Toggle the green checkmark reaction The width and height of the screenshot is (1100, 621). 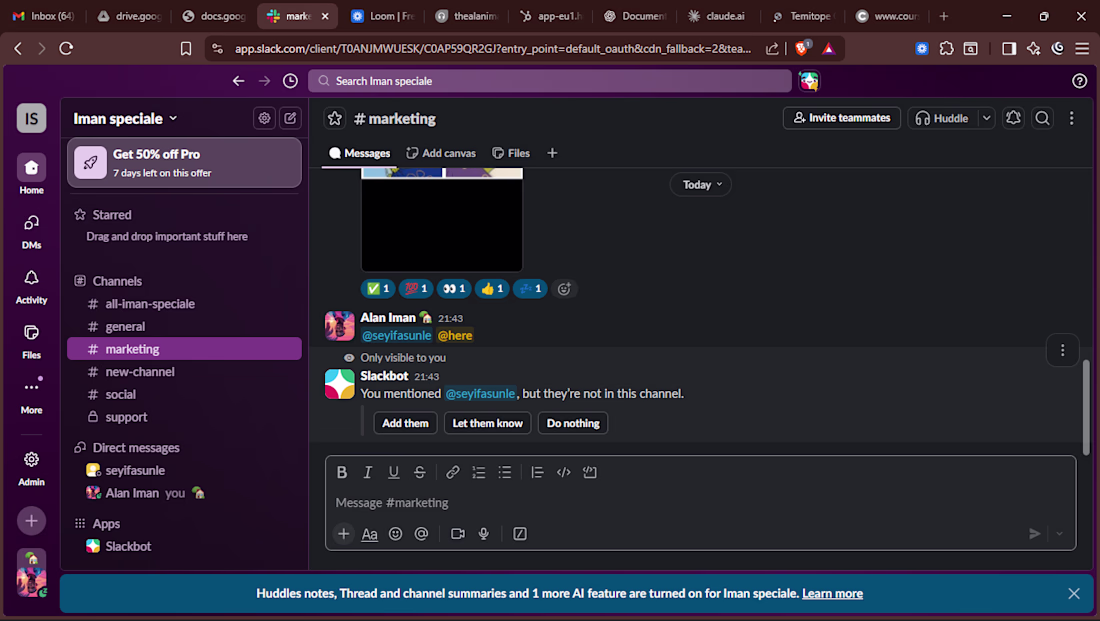pyautogui.click(x=378, y=288)
